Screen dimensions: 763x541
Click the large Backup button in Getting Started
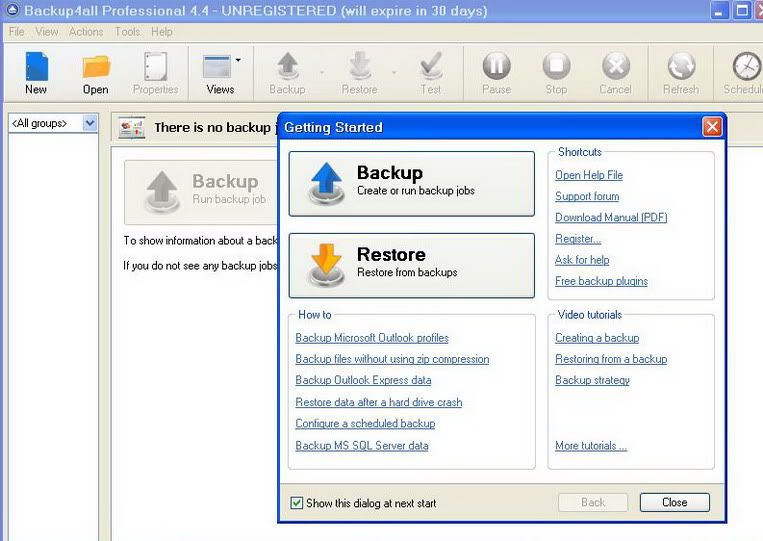[x=412, y=184]
